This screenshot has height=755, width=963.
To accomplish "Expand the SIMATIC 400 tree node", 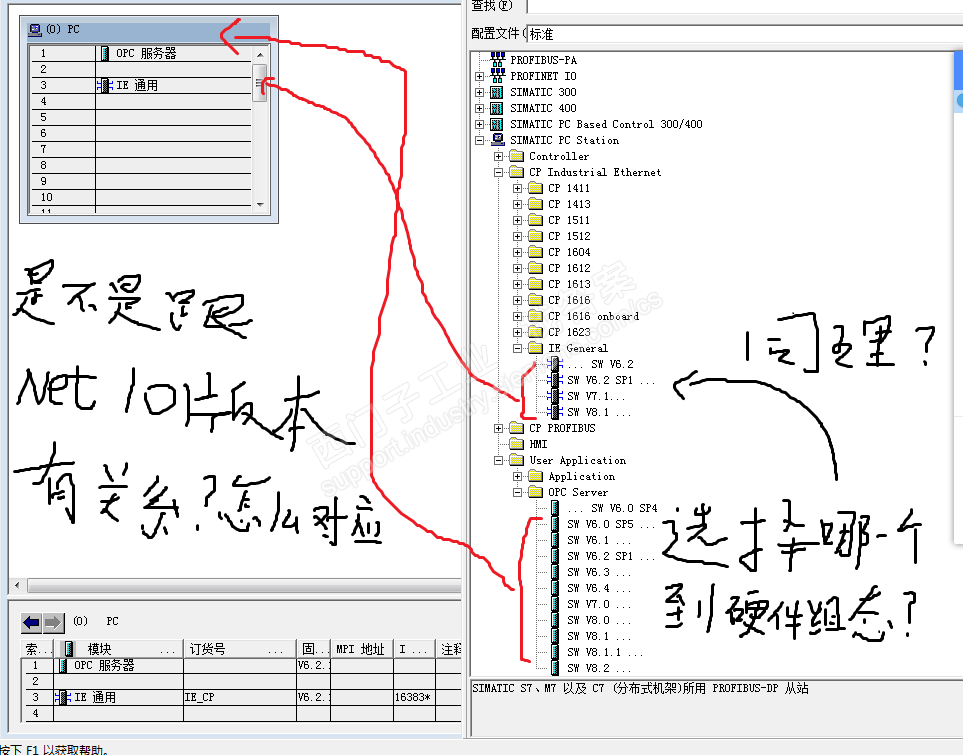I will 480,108.
